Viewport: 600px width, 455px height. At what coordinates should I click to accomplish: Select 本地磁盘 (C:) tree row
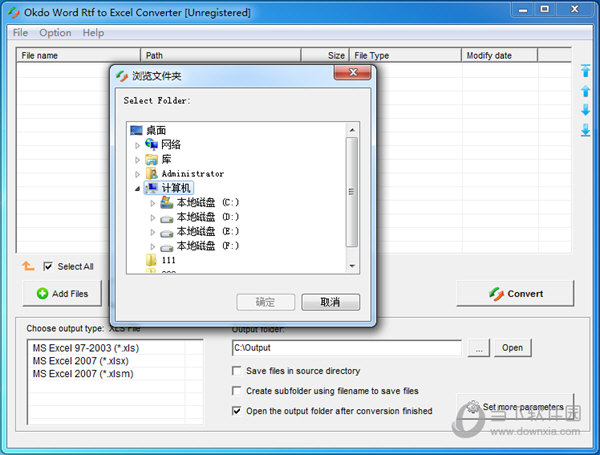click(208, 202)
